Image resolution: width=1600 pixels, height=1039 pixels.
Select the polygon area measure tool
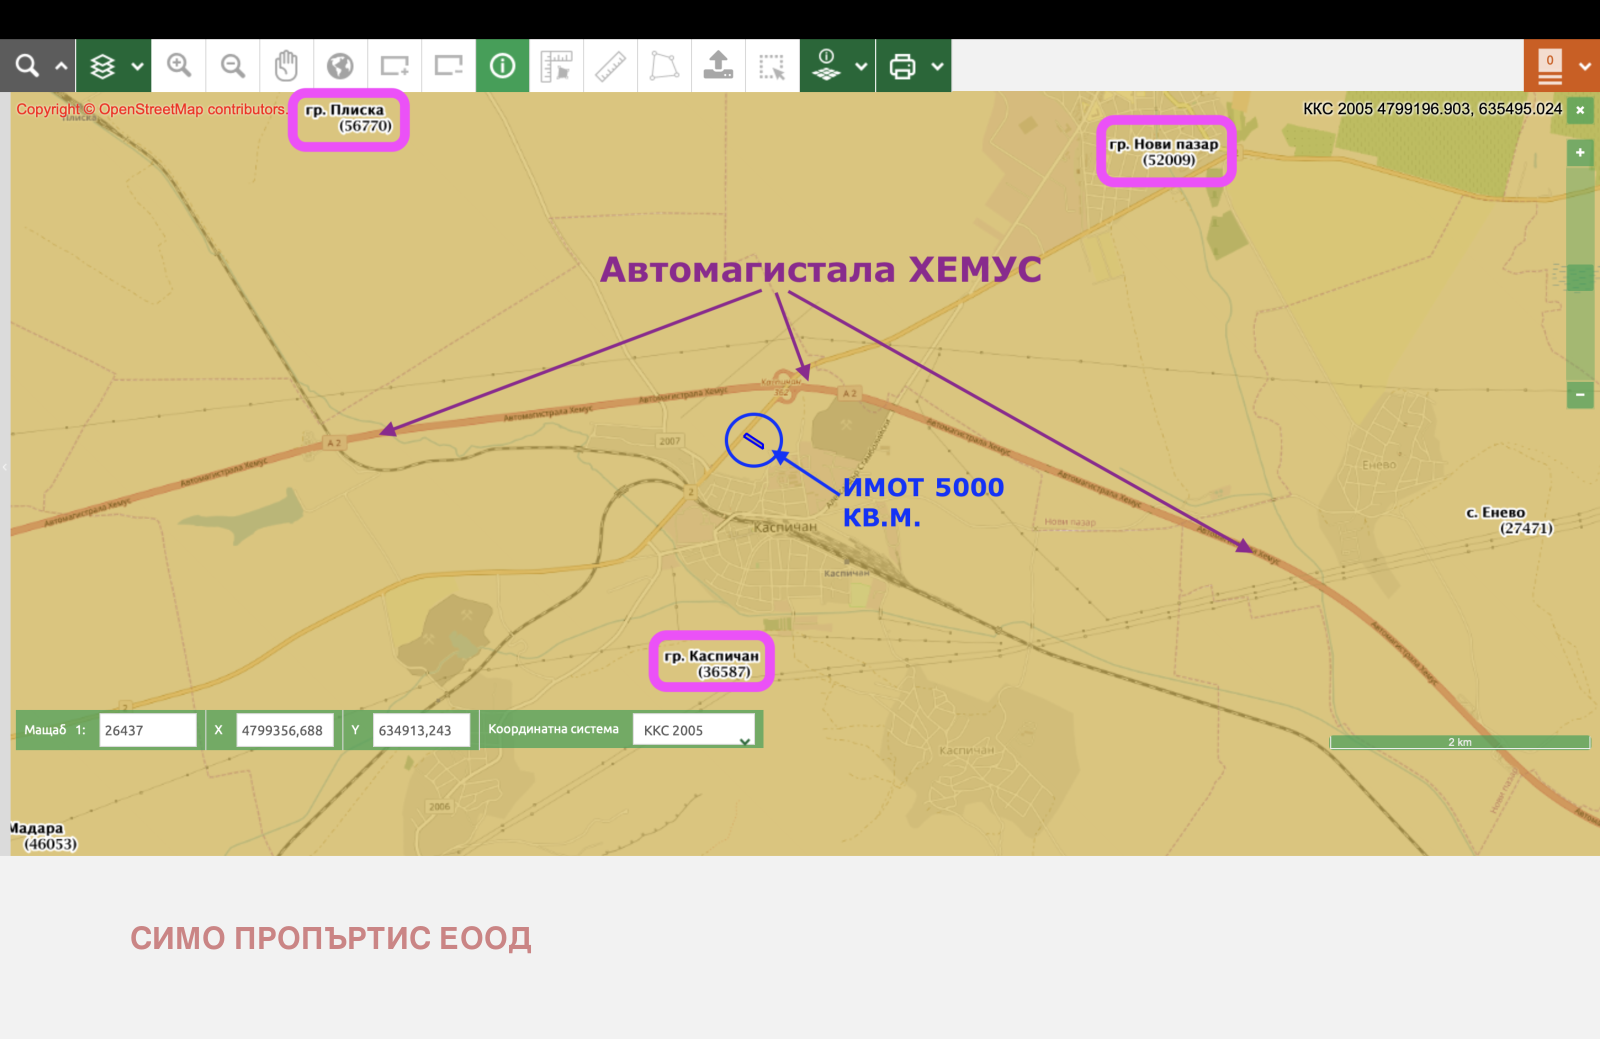[664, 66]
